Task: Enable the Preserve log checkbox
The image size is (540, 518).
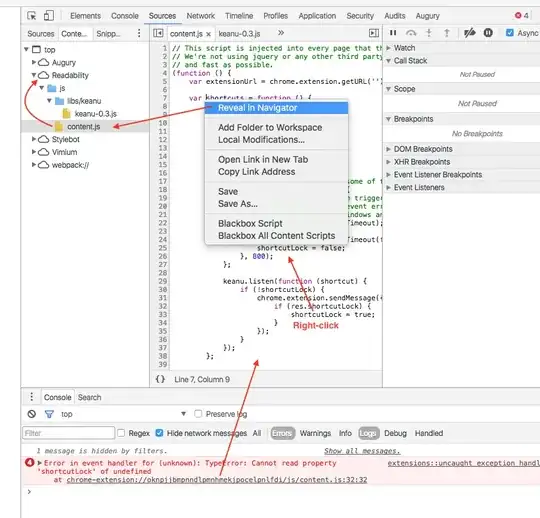Action: tap(198, 414)
